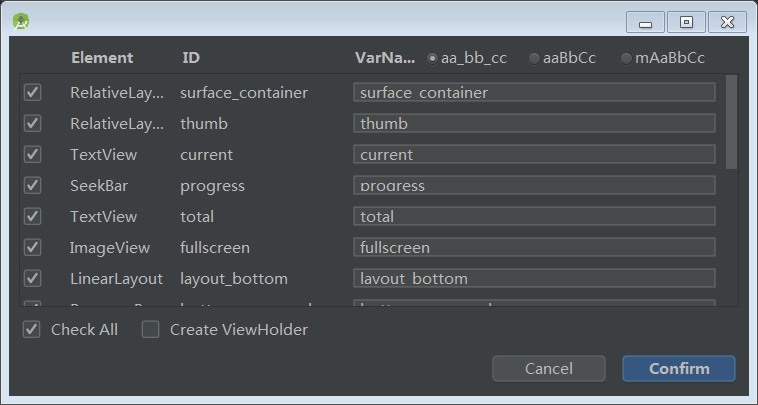Enable the Create ViewHolder checkbox

click(x=150, y=329)
